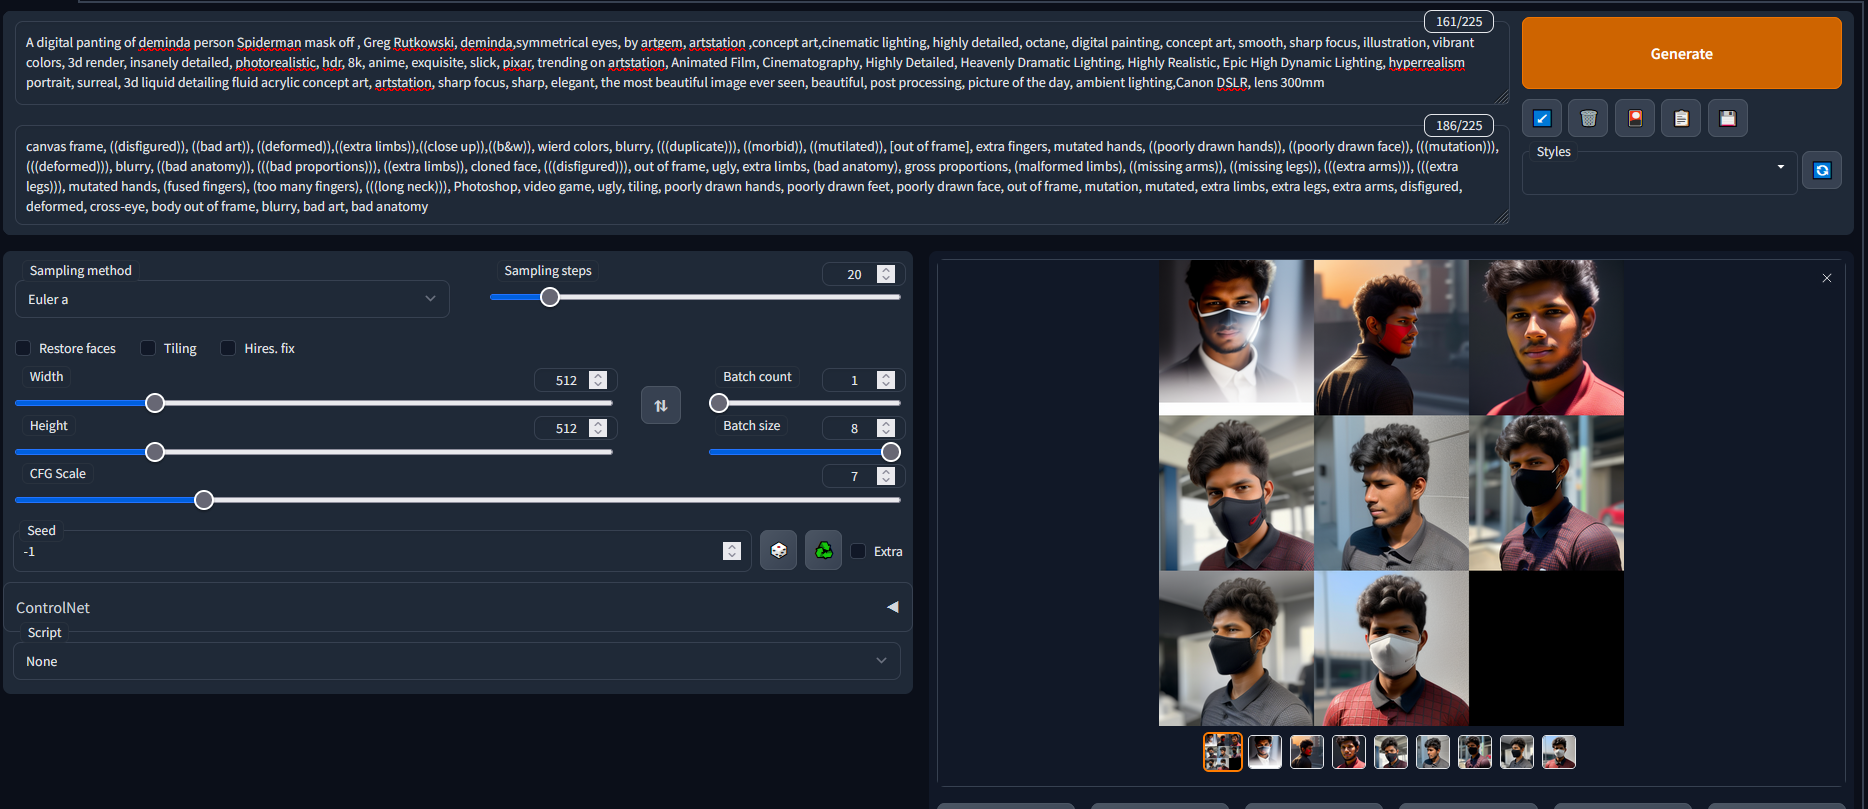This screenshot has width=1868, height=809.
Task: Click the CFG Scale label
Action: (x=58, y=473)
